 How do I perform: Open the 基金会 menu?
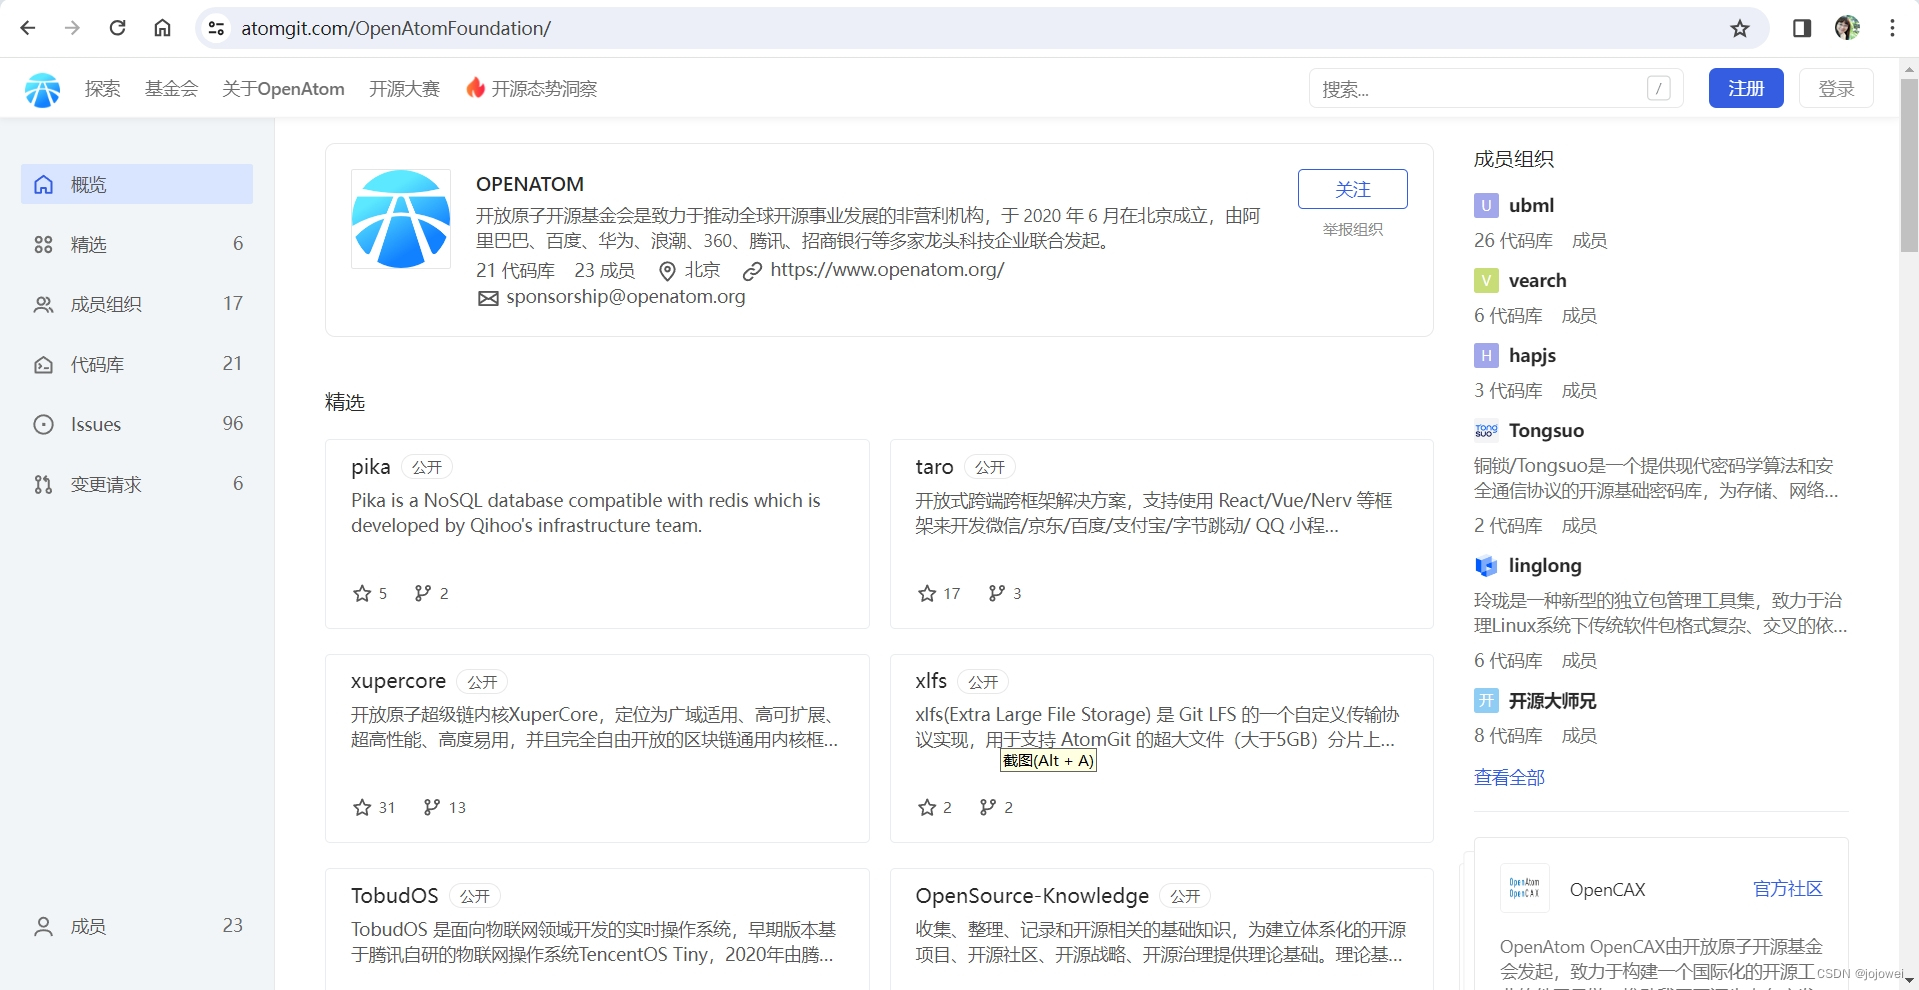click(x=171, y=89)
